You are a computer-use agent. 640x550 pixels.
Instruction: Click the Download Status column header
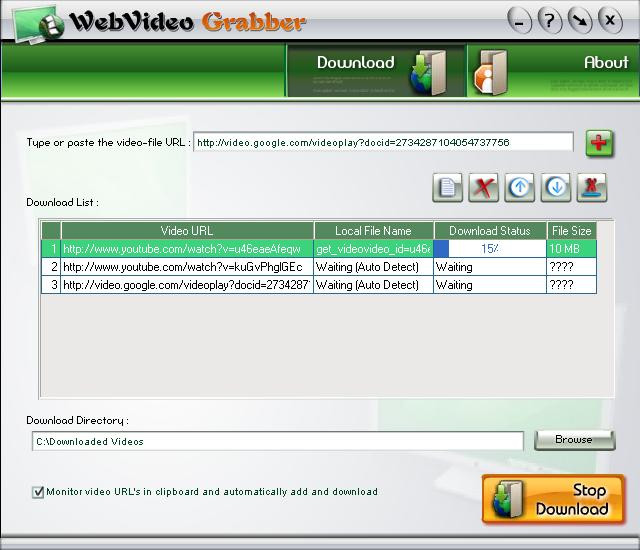pyautogui.click(x=490, y=231)
